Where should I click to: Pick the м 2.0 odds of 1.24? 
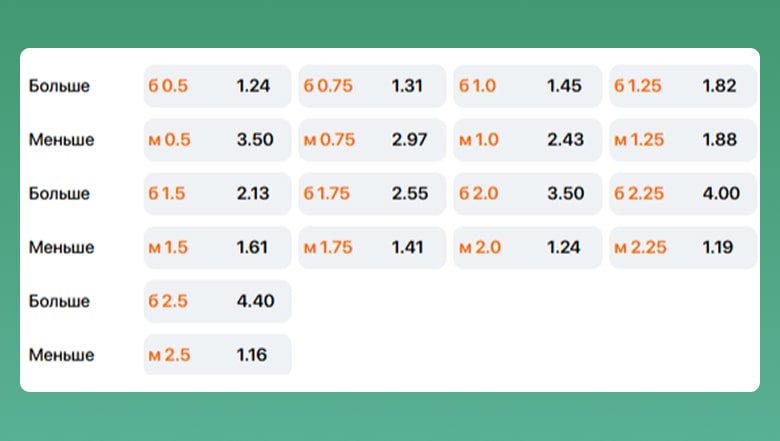click(527, 248)
